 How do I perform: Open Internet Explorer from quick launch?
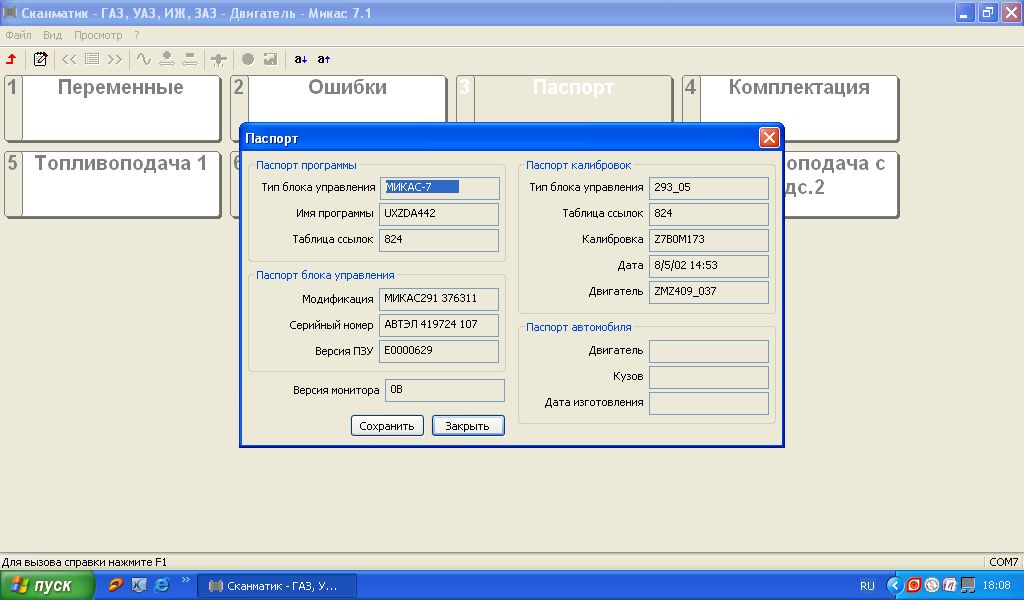pyautogui.click(x=161, y=585)
